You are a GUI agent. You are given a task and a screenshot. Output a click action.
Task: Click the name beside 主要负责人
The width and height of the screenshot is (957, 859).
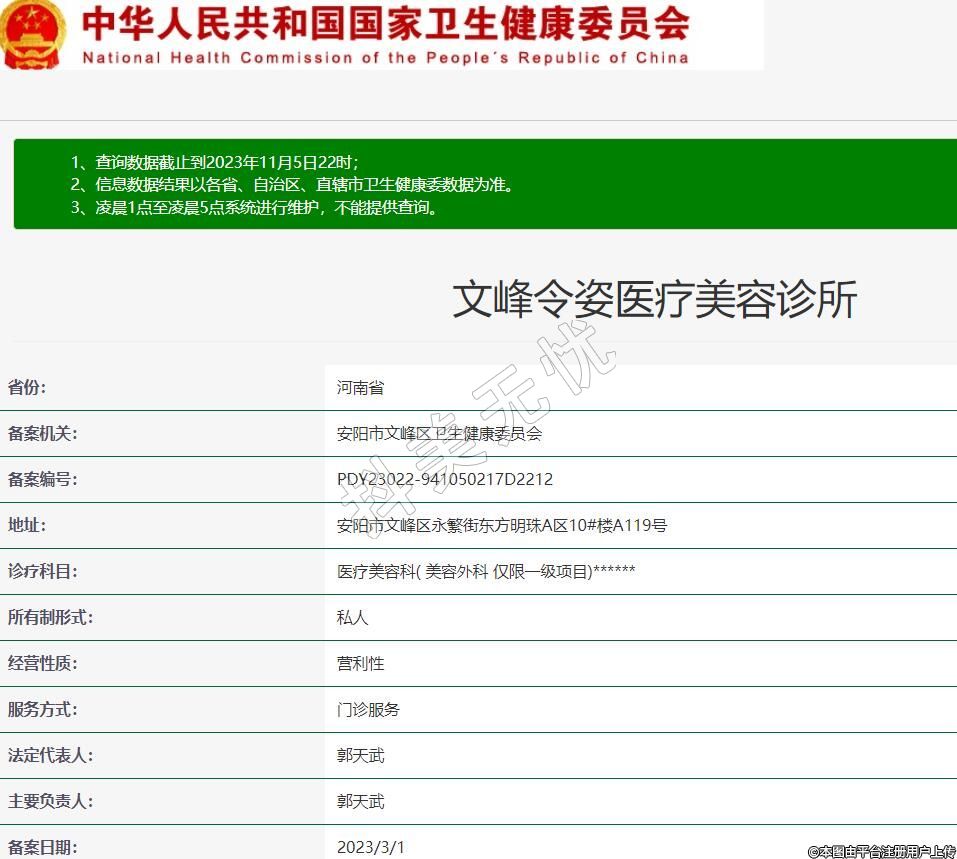click(360, 802)
